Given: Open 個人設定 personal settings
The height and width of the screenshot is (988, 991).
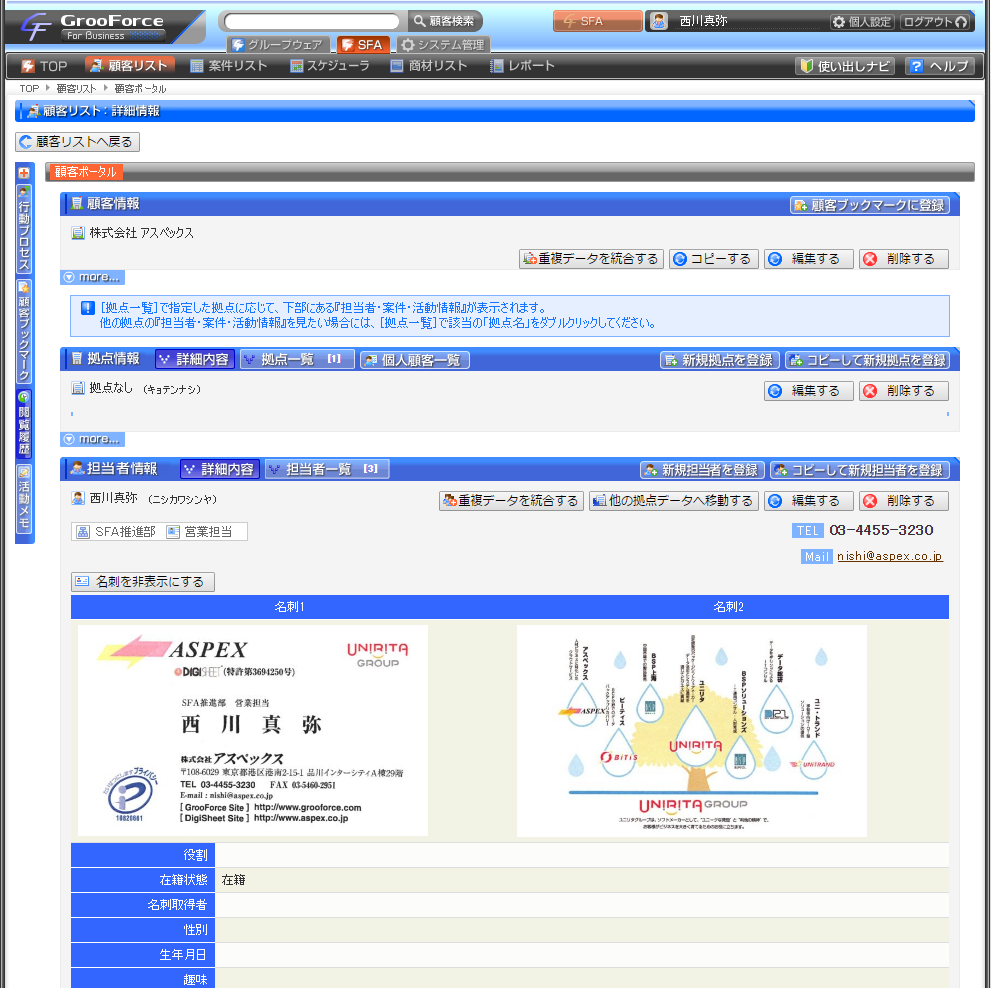Looking at the screenshot, I should coord(862,21).
